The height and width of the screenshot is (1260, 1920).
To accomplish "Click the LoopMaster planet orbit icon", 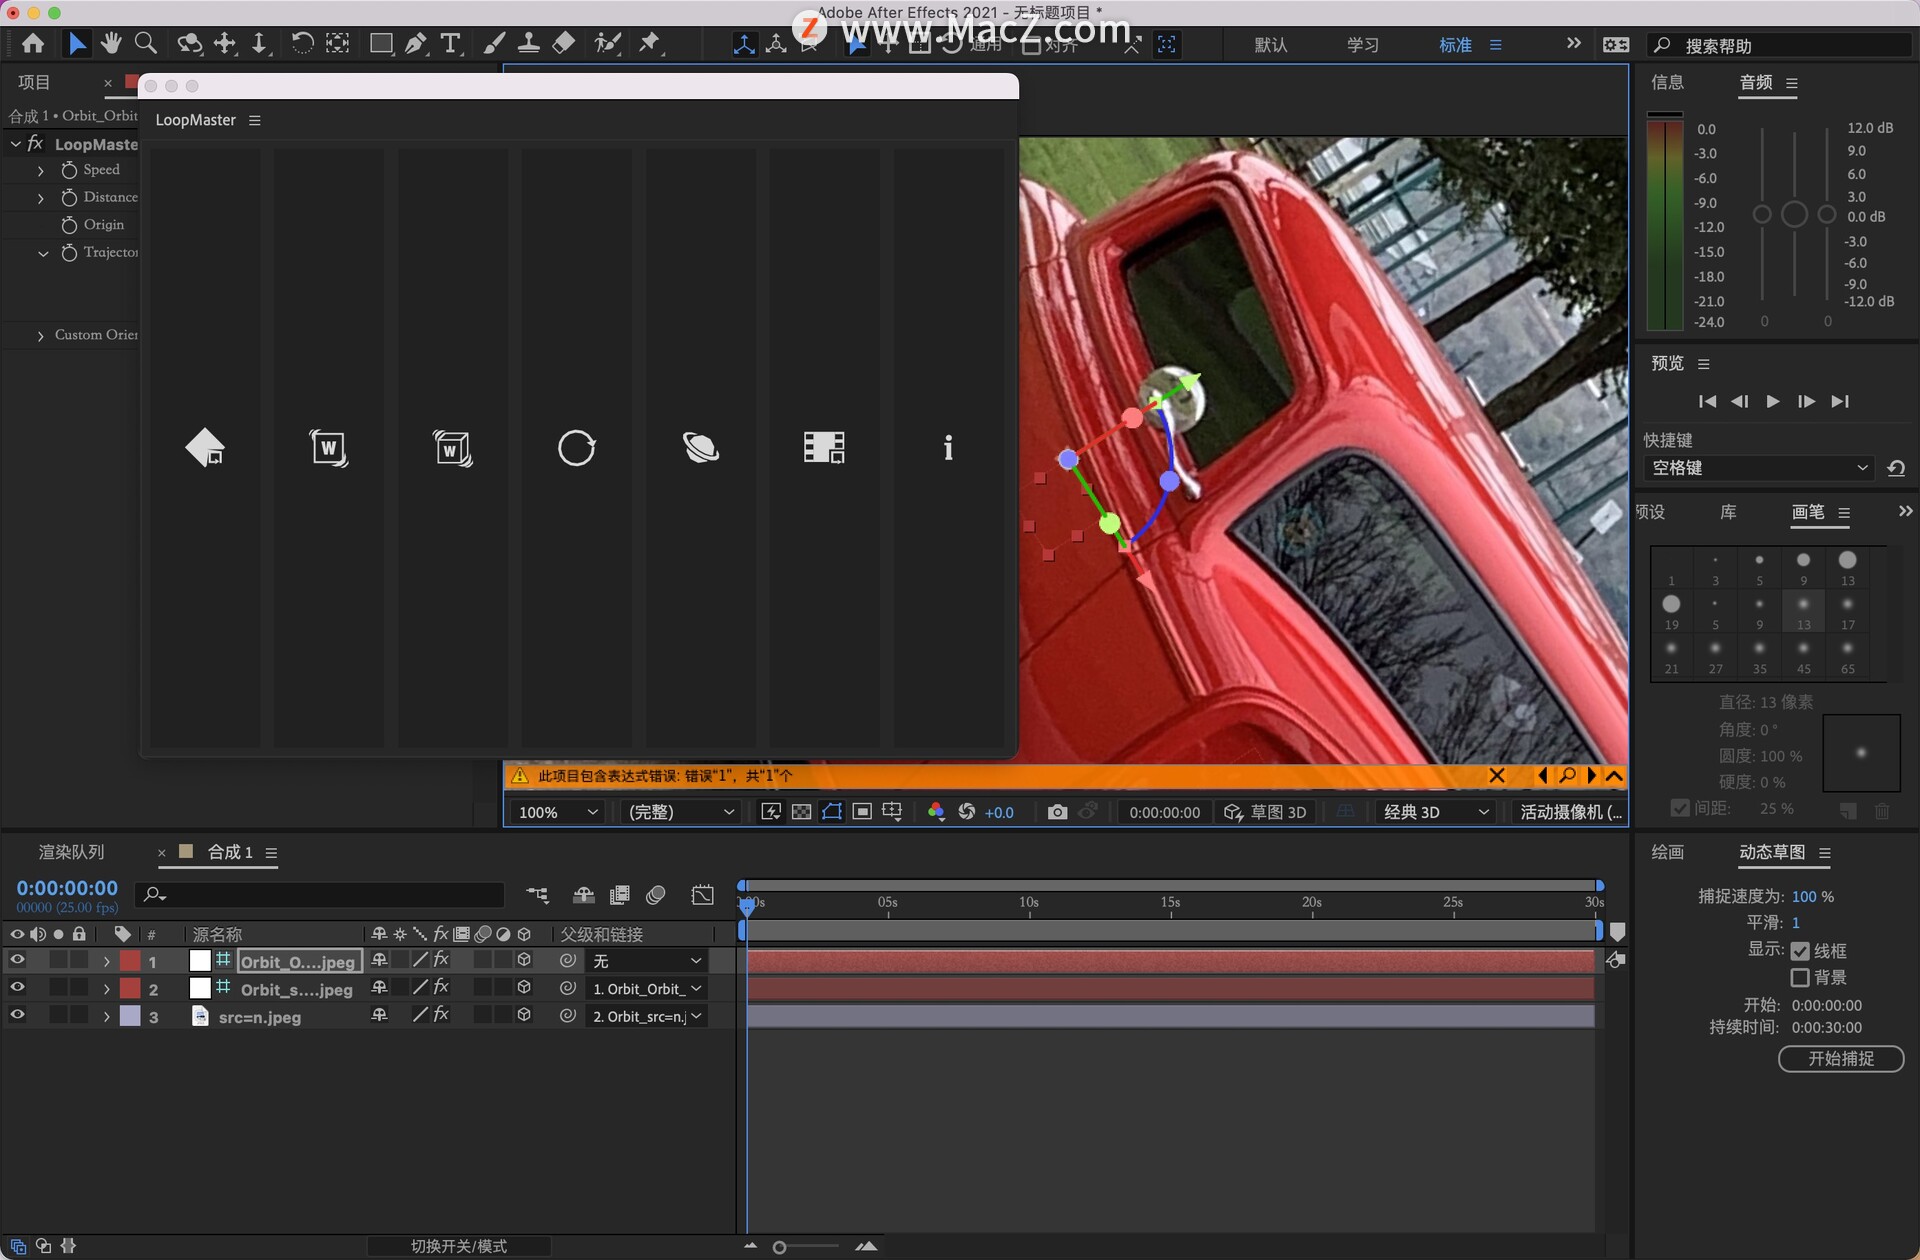I will (700, 447).
